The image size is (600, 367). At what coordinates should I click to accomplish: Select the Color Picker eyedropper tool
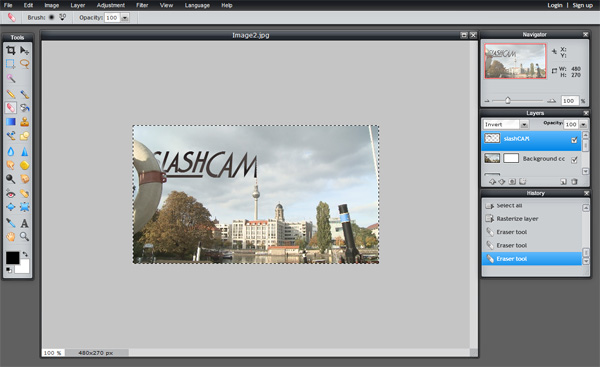click(x=11, y=223)
